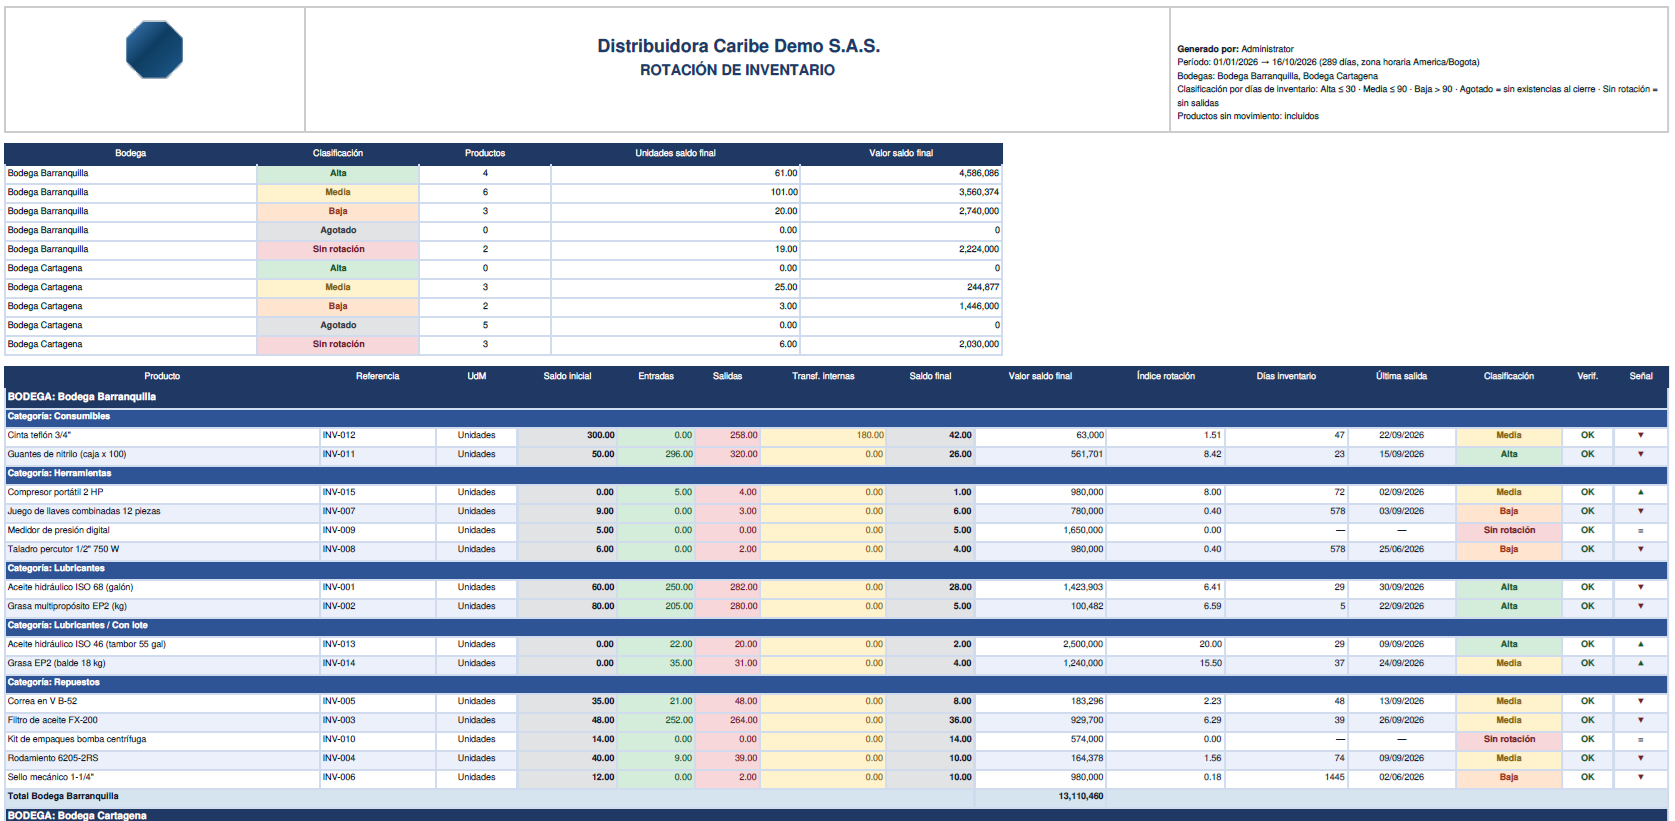The width and height of the screenshot is (1675, 821).
Task: Click the Valor saldo final summary header
Action: pos(901,153)
